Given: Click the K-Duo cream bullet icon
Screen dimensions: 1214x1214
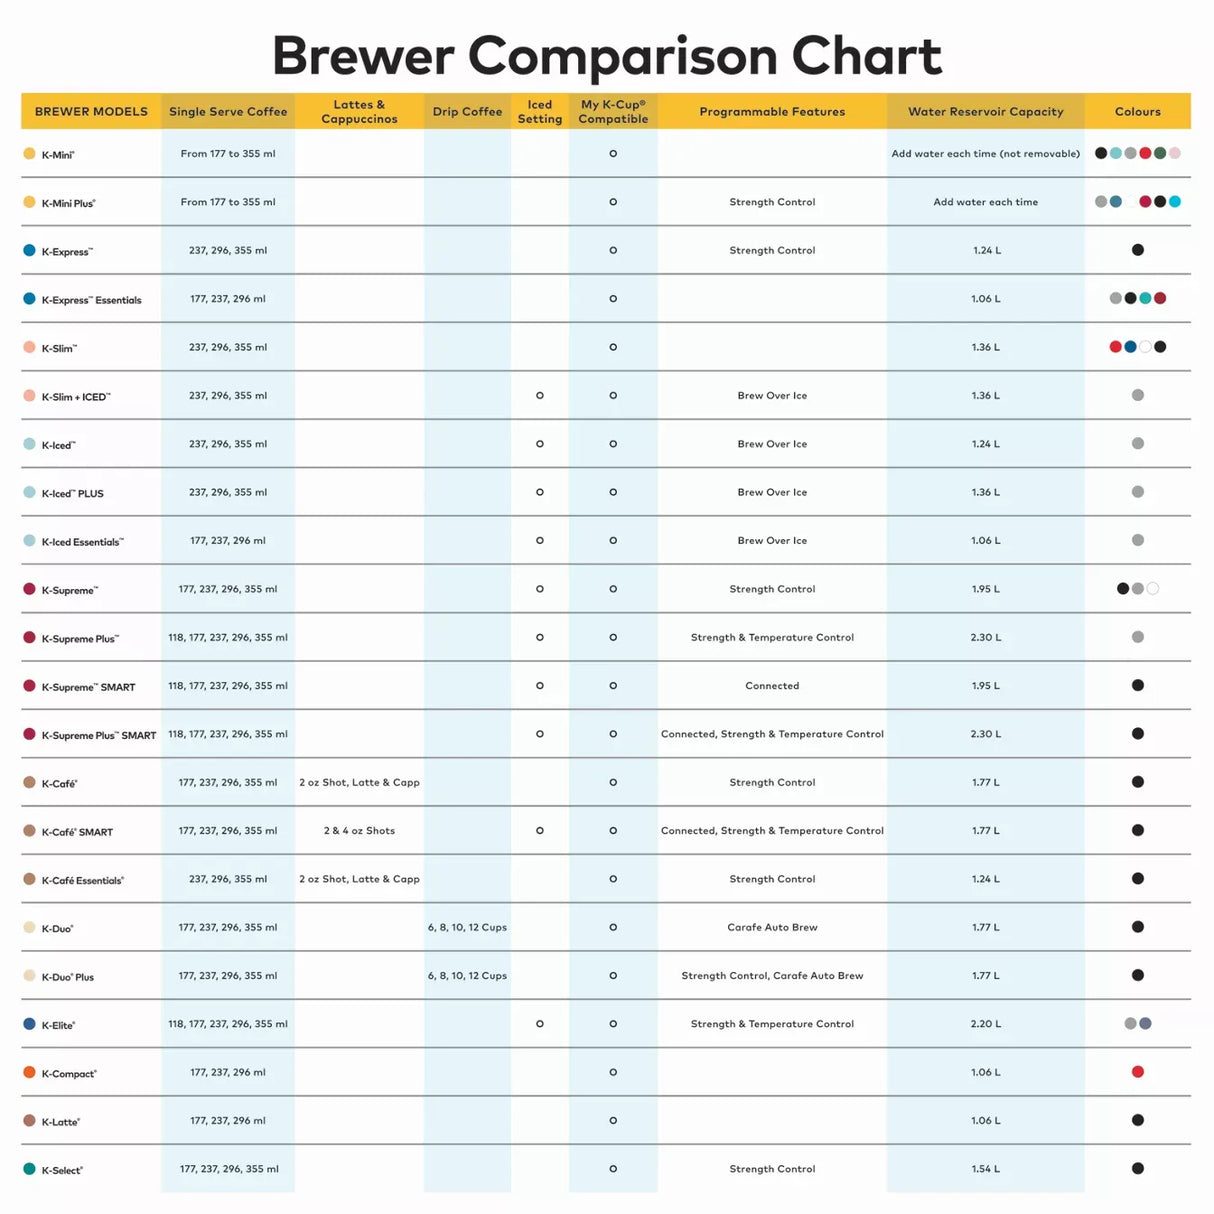Looking at the screenshot, I should (x=29, y=927).
